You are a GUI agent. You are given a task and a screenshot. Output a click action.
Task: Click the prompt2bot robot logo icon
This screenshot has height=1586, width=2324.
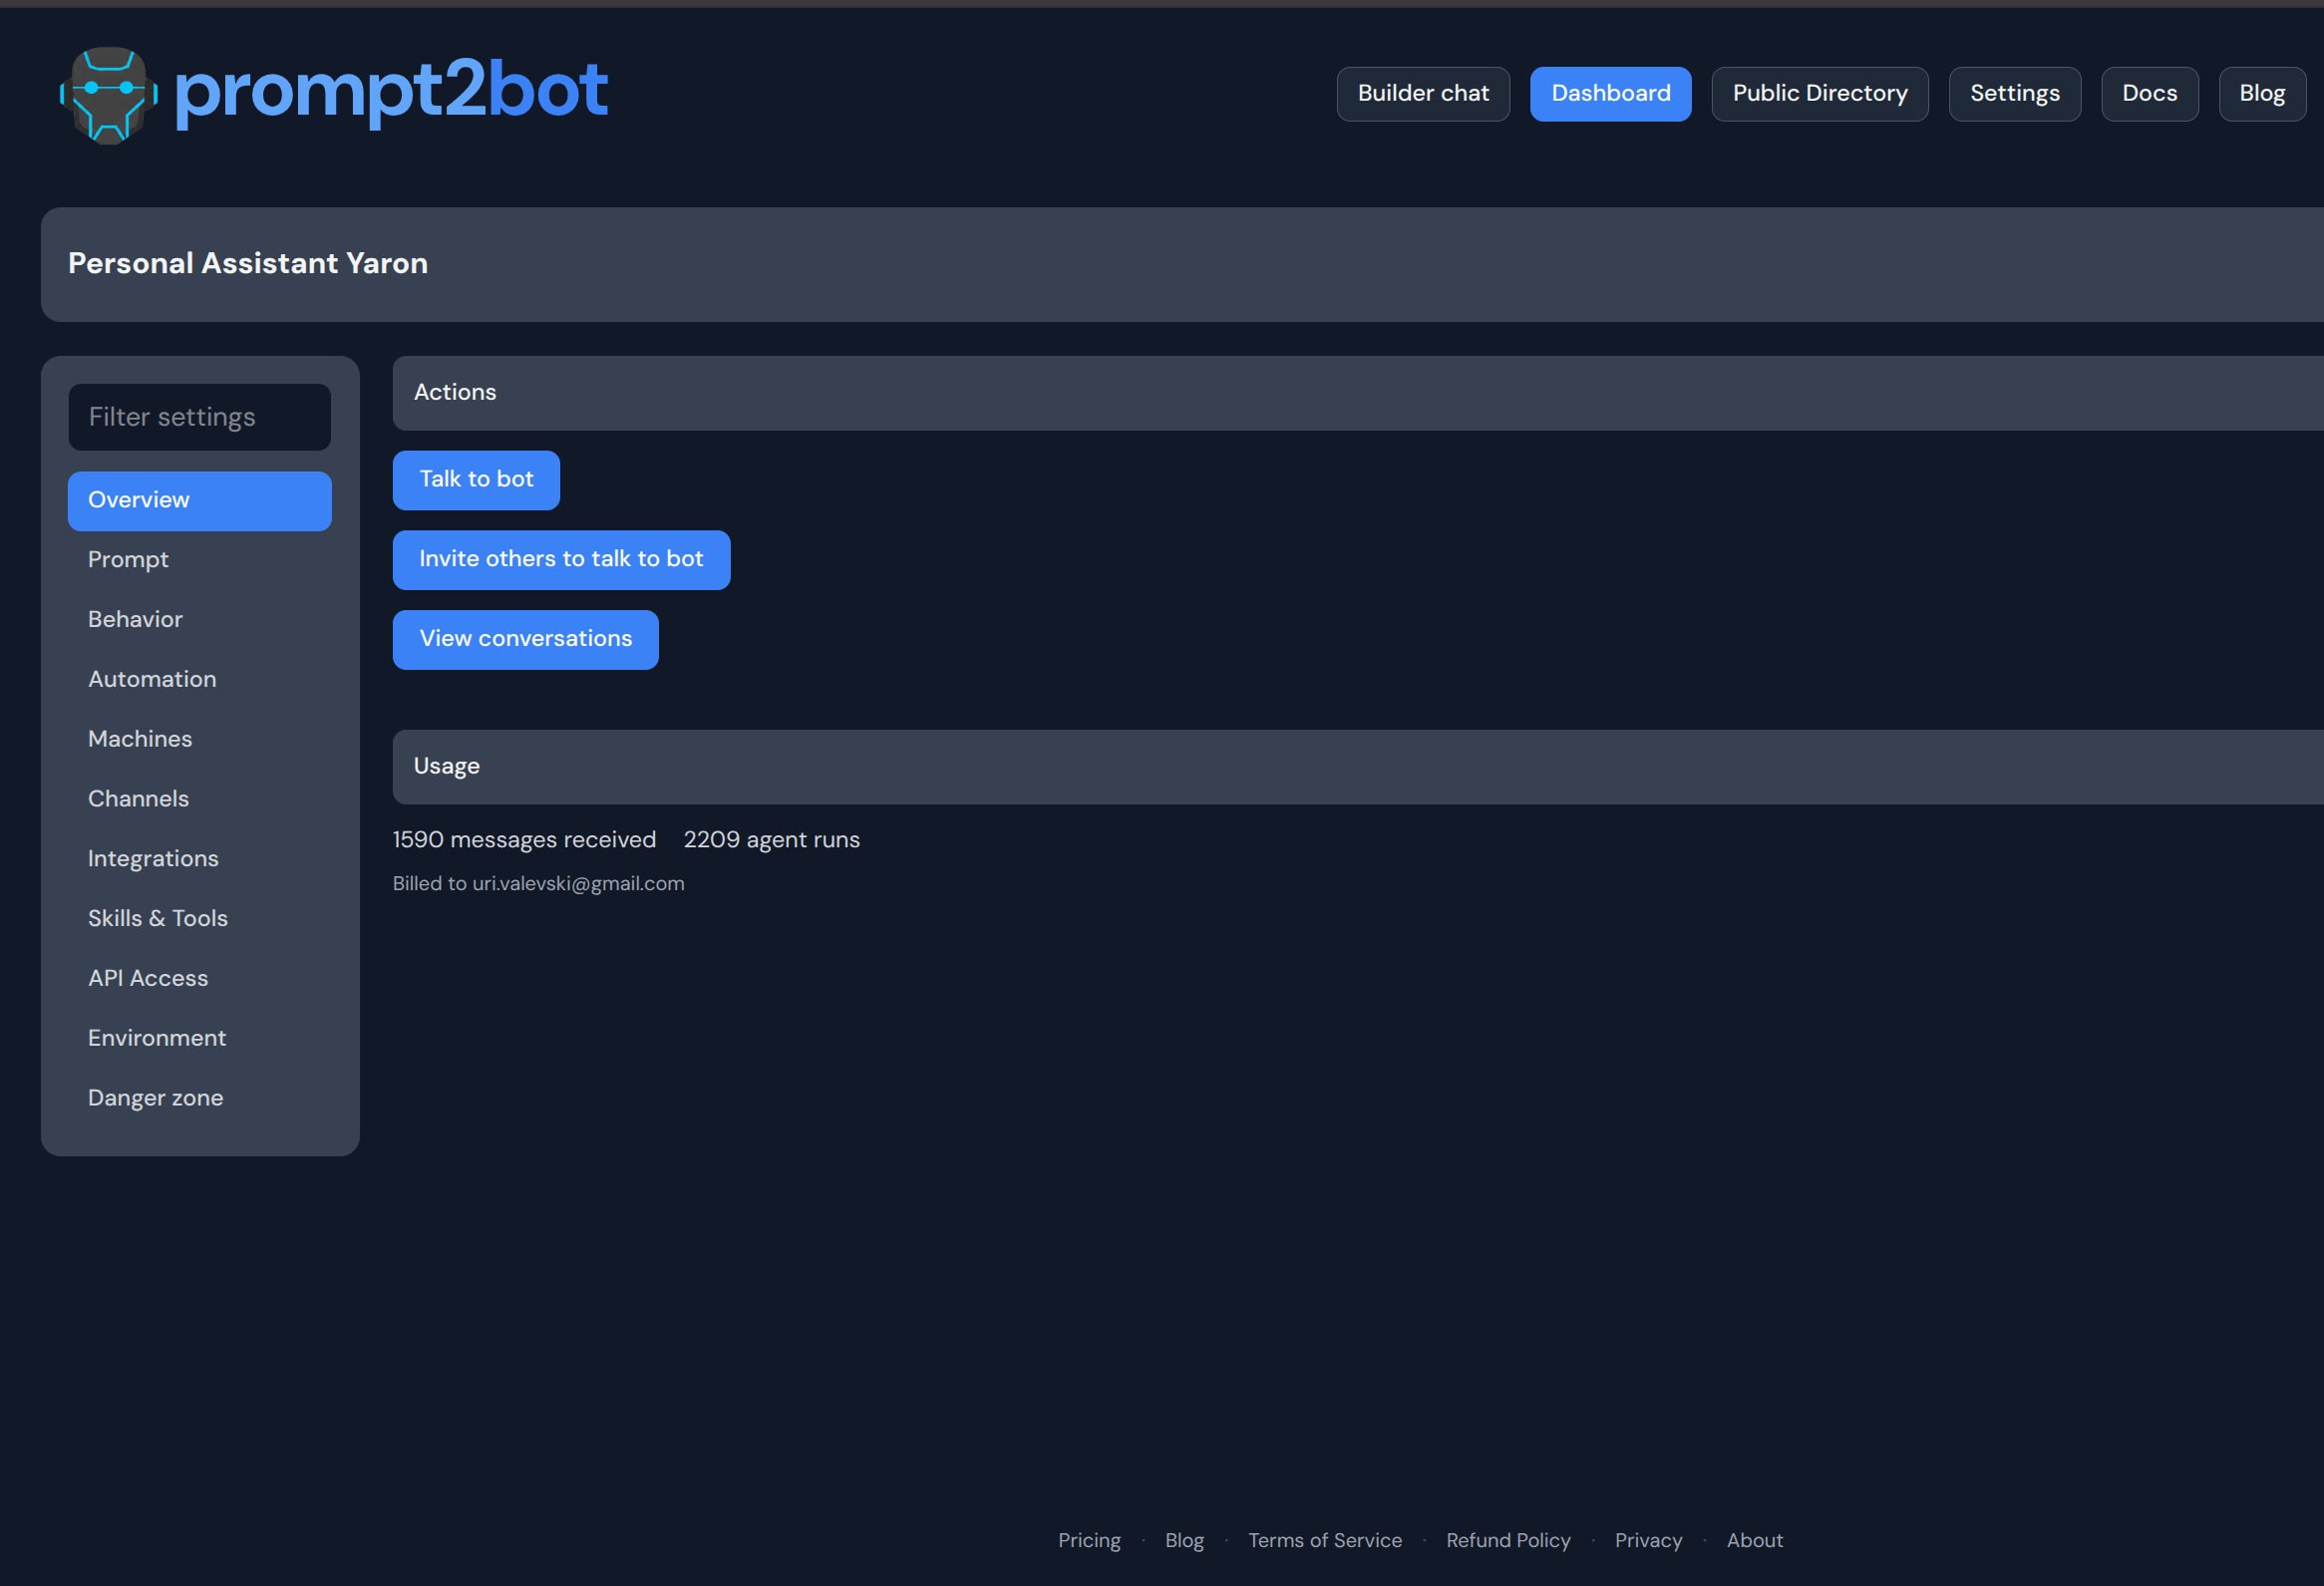108,94
